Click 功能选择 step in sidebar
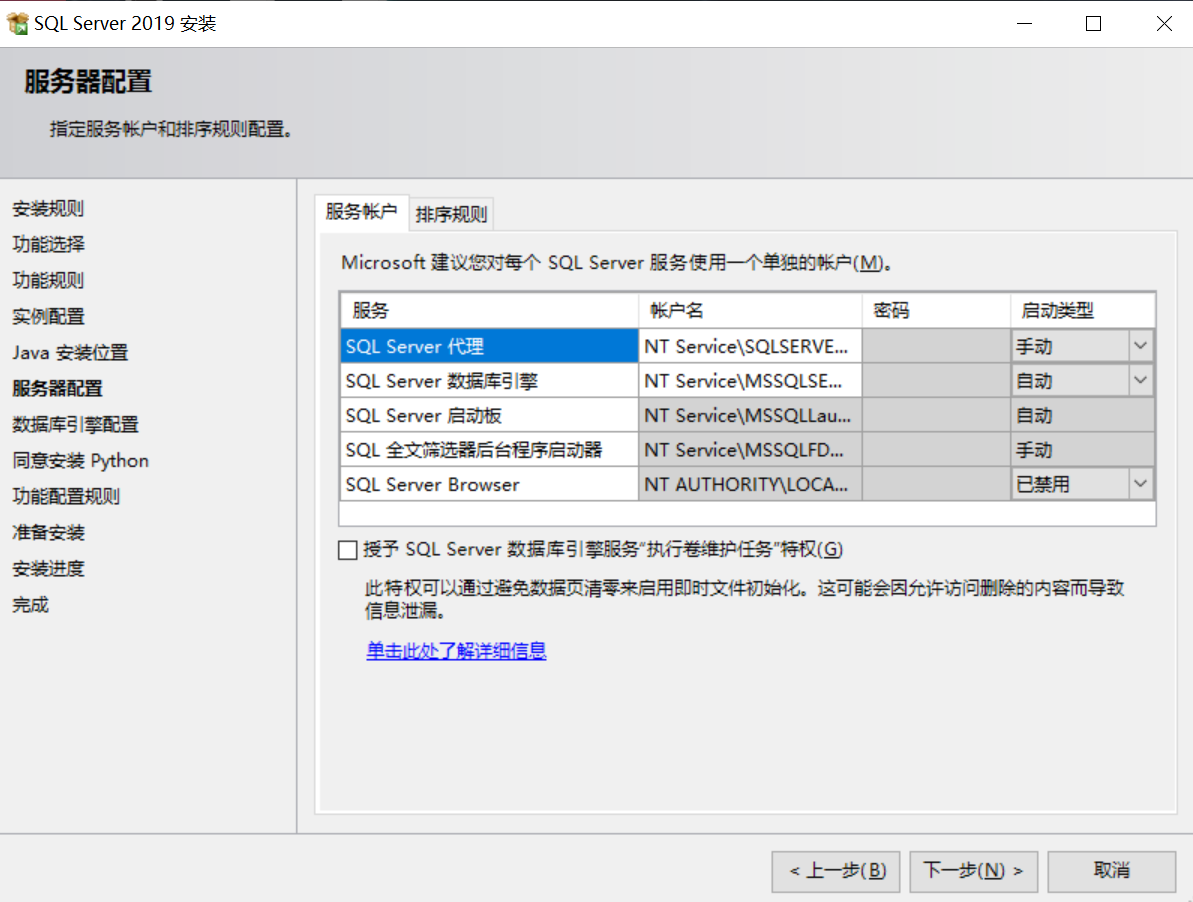 coord(48,244)
